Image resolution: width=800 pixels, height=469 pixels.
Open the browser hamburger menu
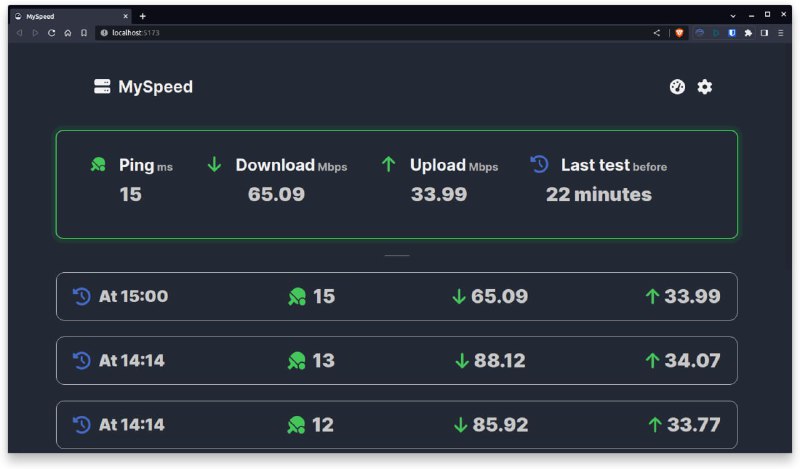point(781,33)
